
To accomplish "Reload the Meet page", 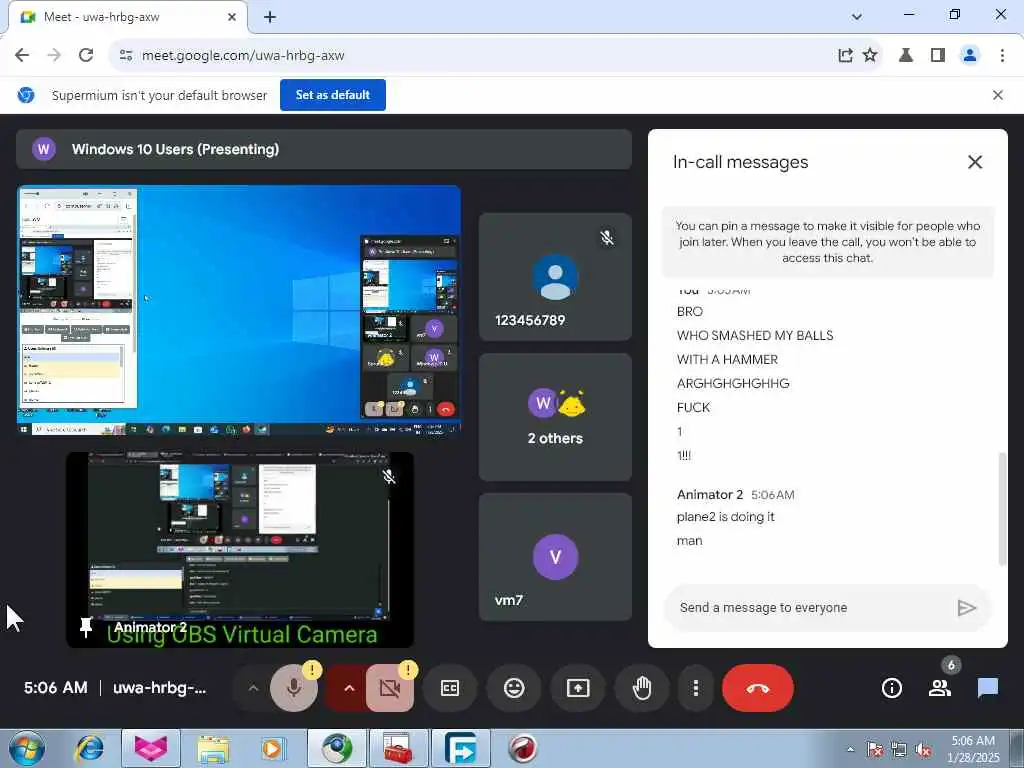I will [x=86, y=56].
